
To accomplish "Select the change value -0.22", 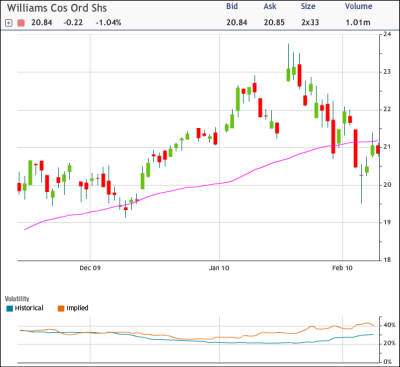I will point(73,23).
